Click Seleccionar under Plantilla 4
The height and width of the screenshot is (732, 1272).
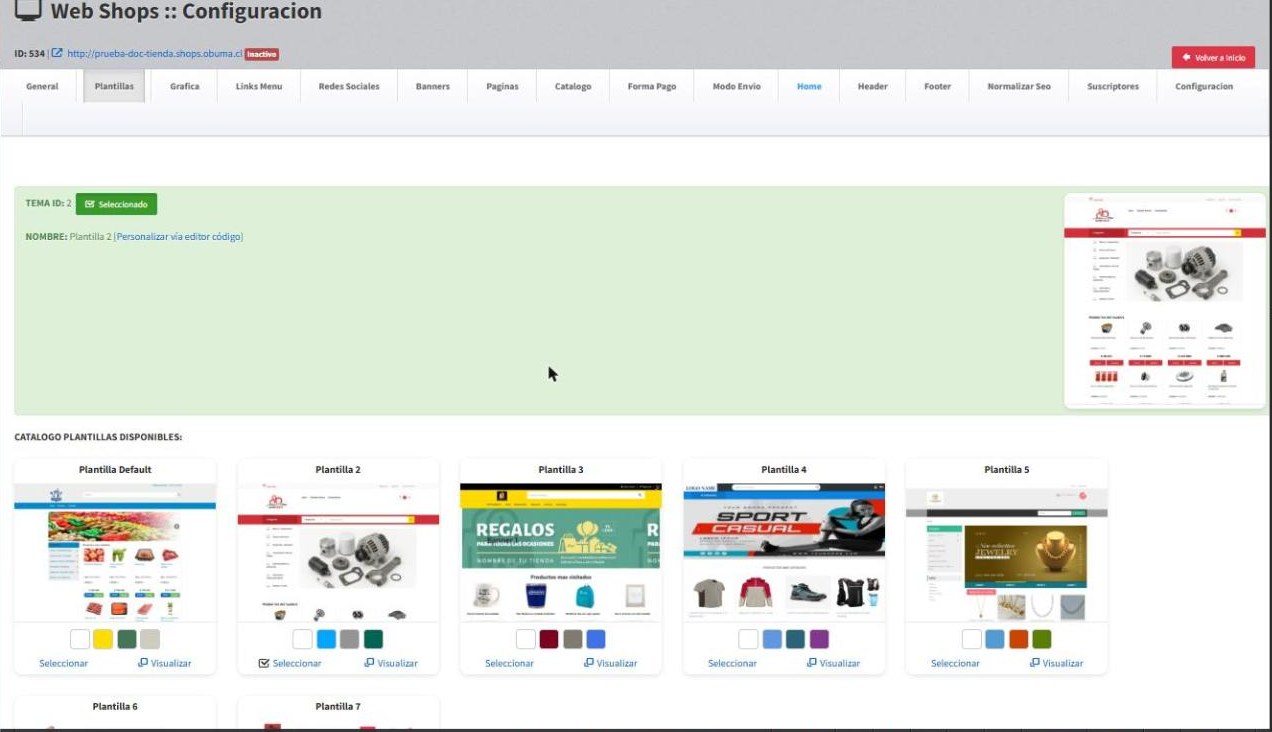[732, 663]
